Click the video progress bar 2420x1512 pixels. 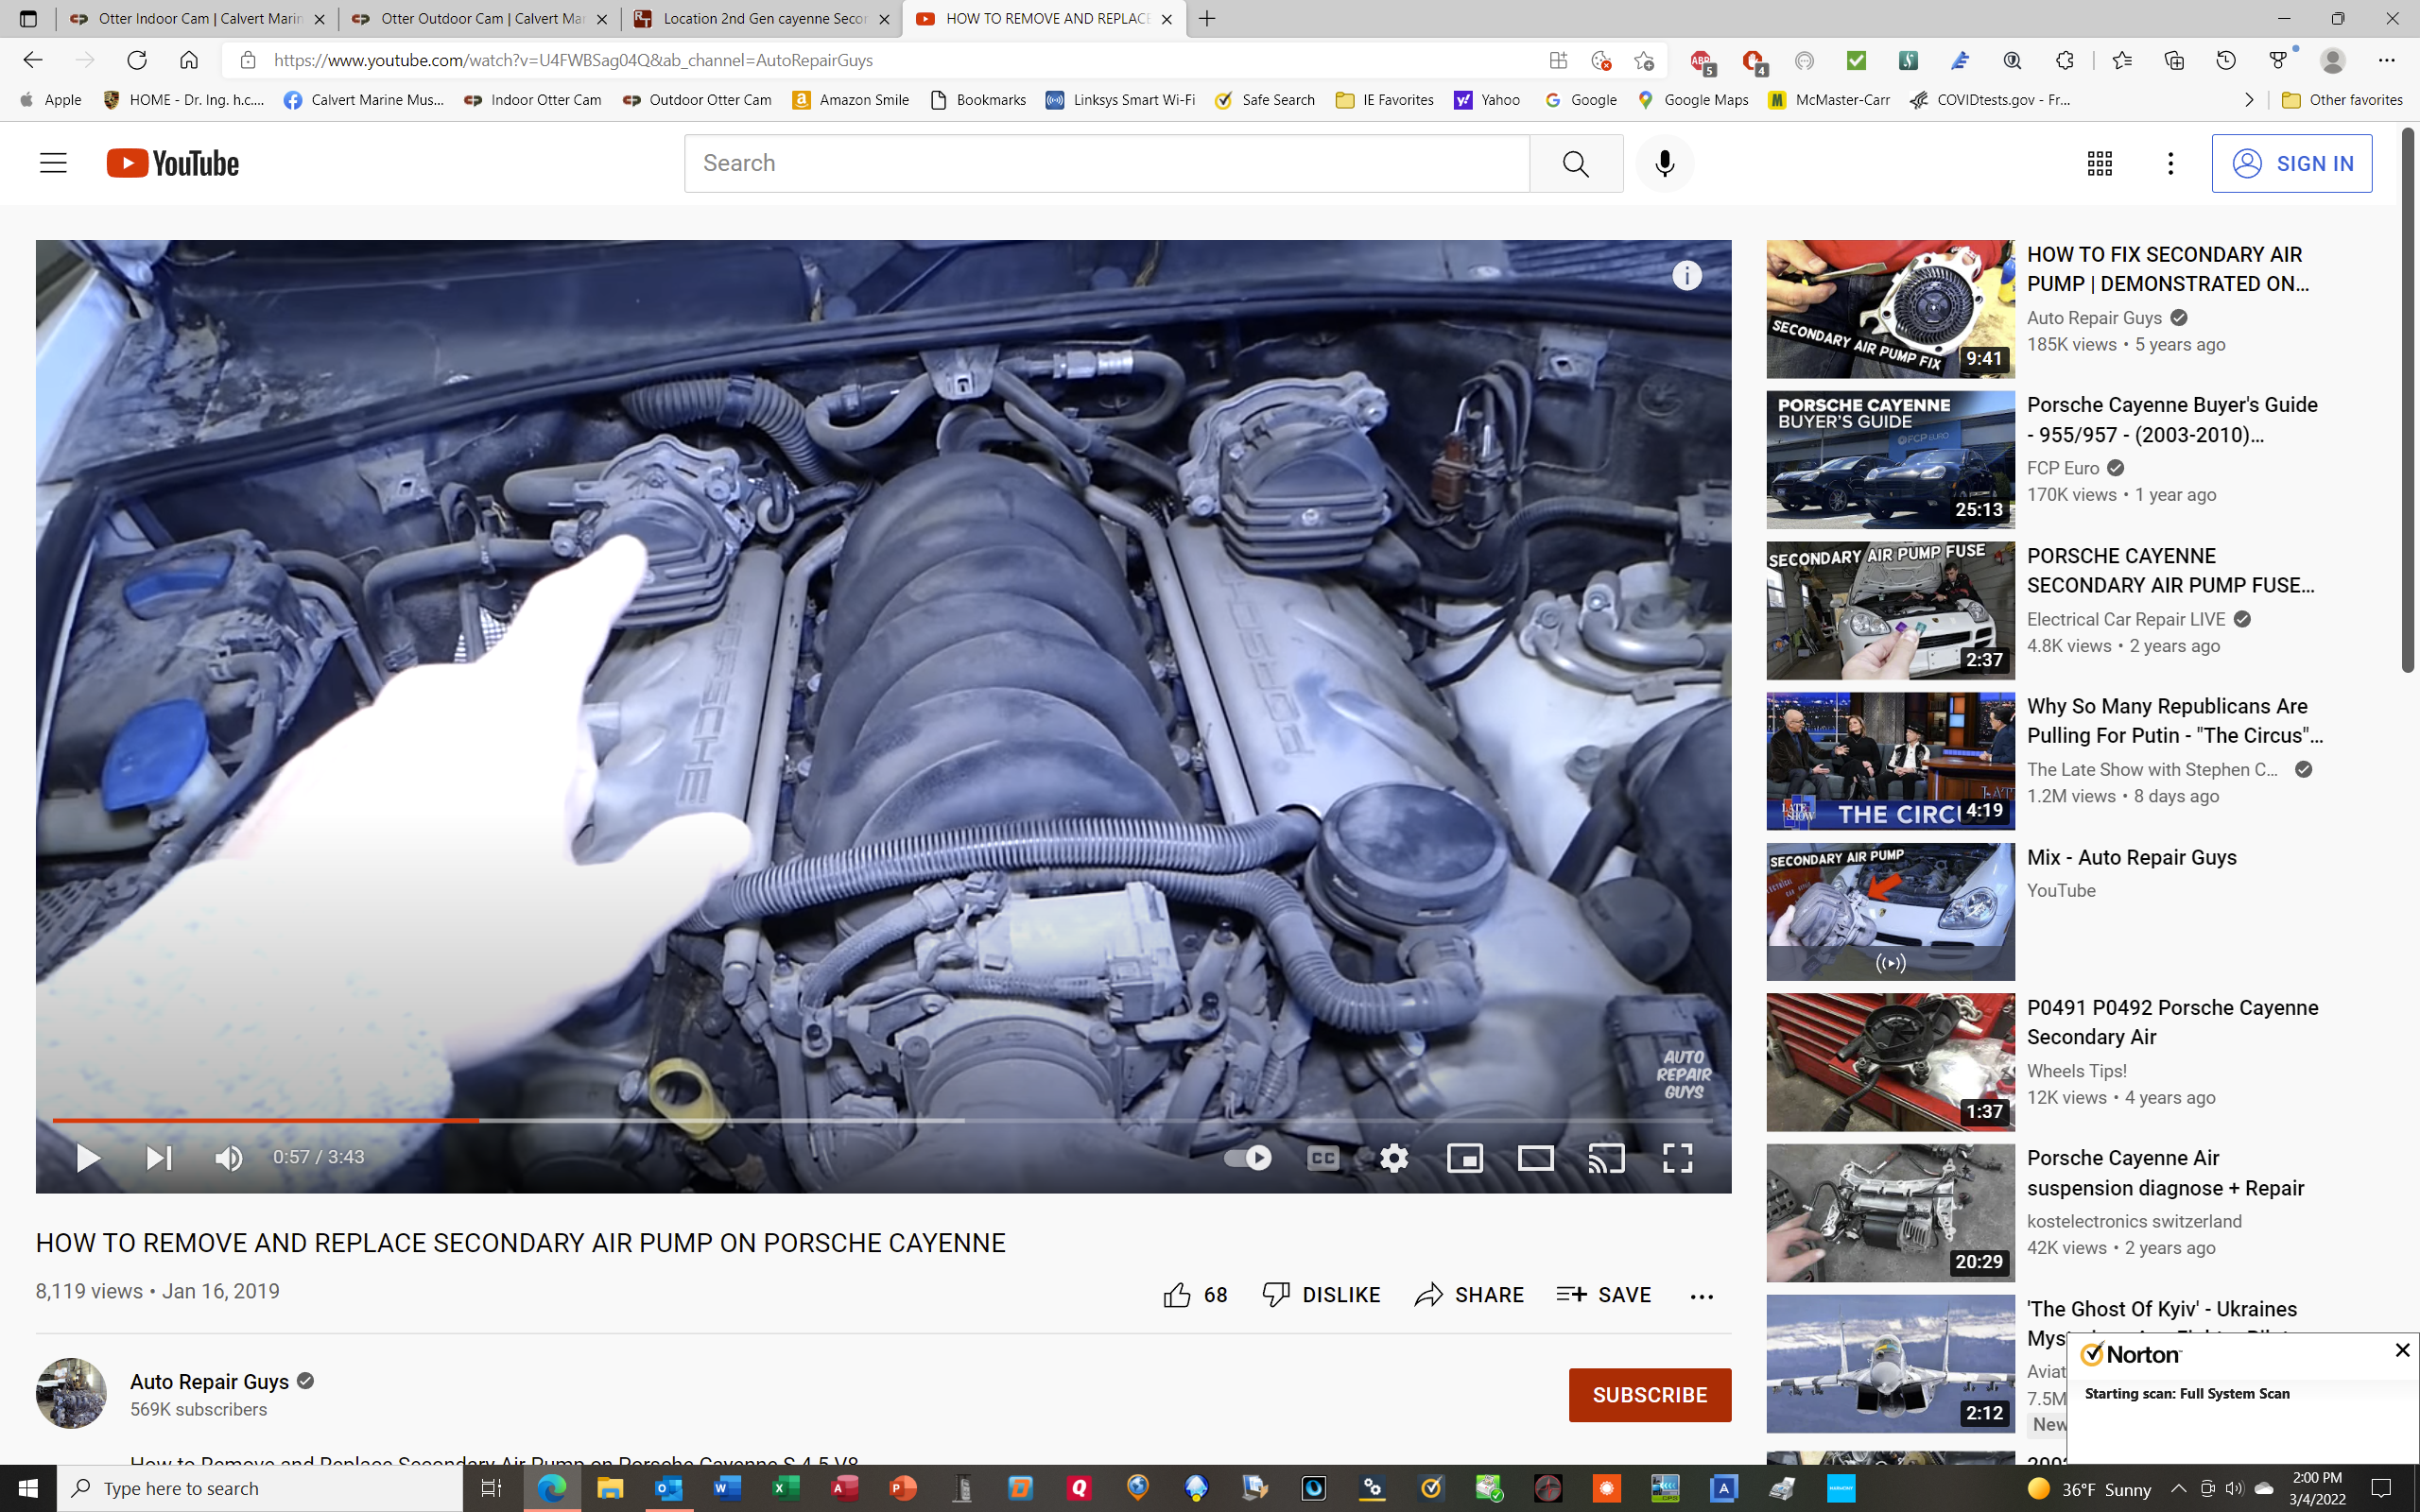click(883, 1120)
